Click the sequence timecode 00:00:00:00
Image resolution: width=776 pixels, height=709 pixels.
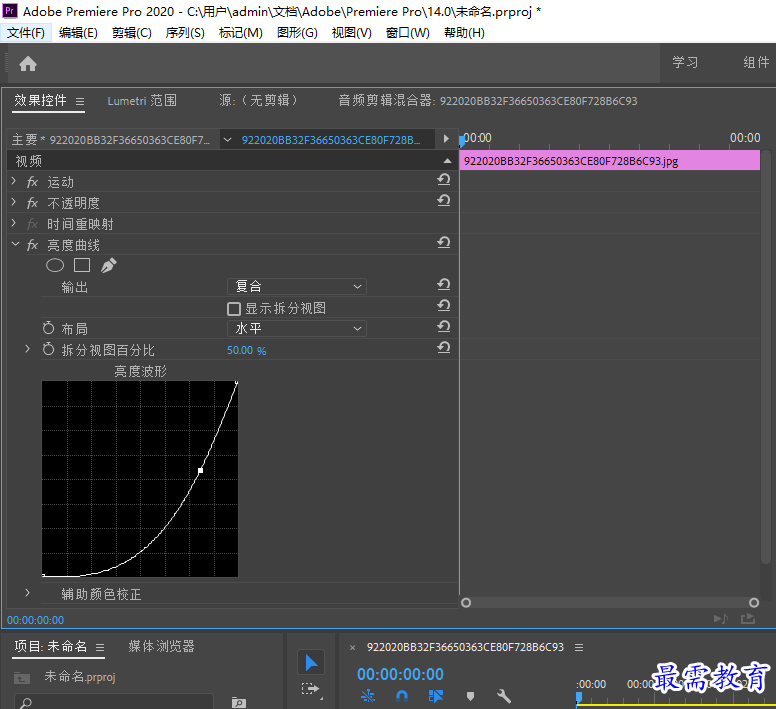pos(400,674)
